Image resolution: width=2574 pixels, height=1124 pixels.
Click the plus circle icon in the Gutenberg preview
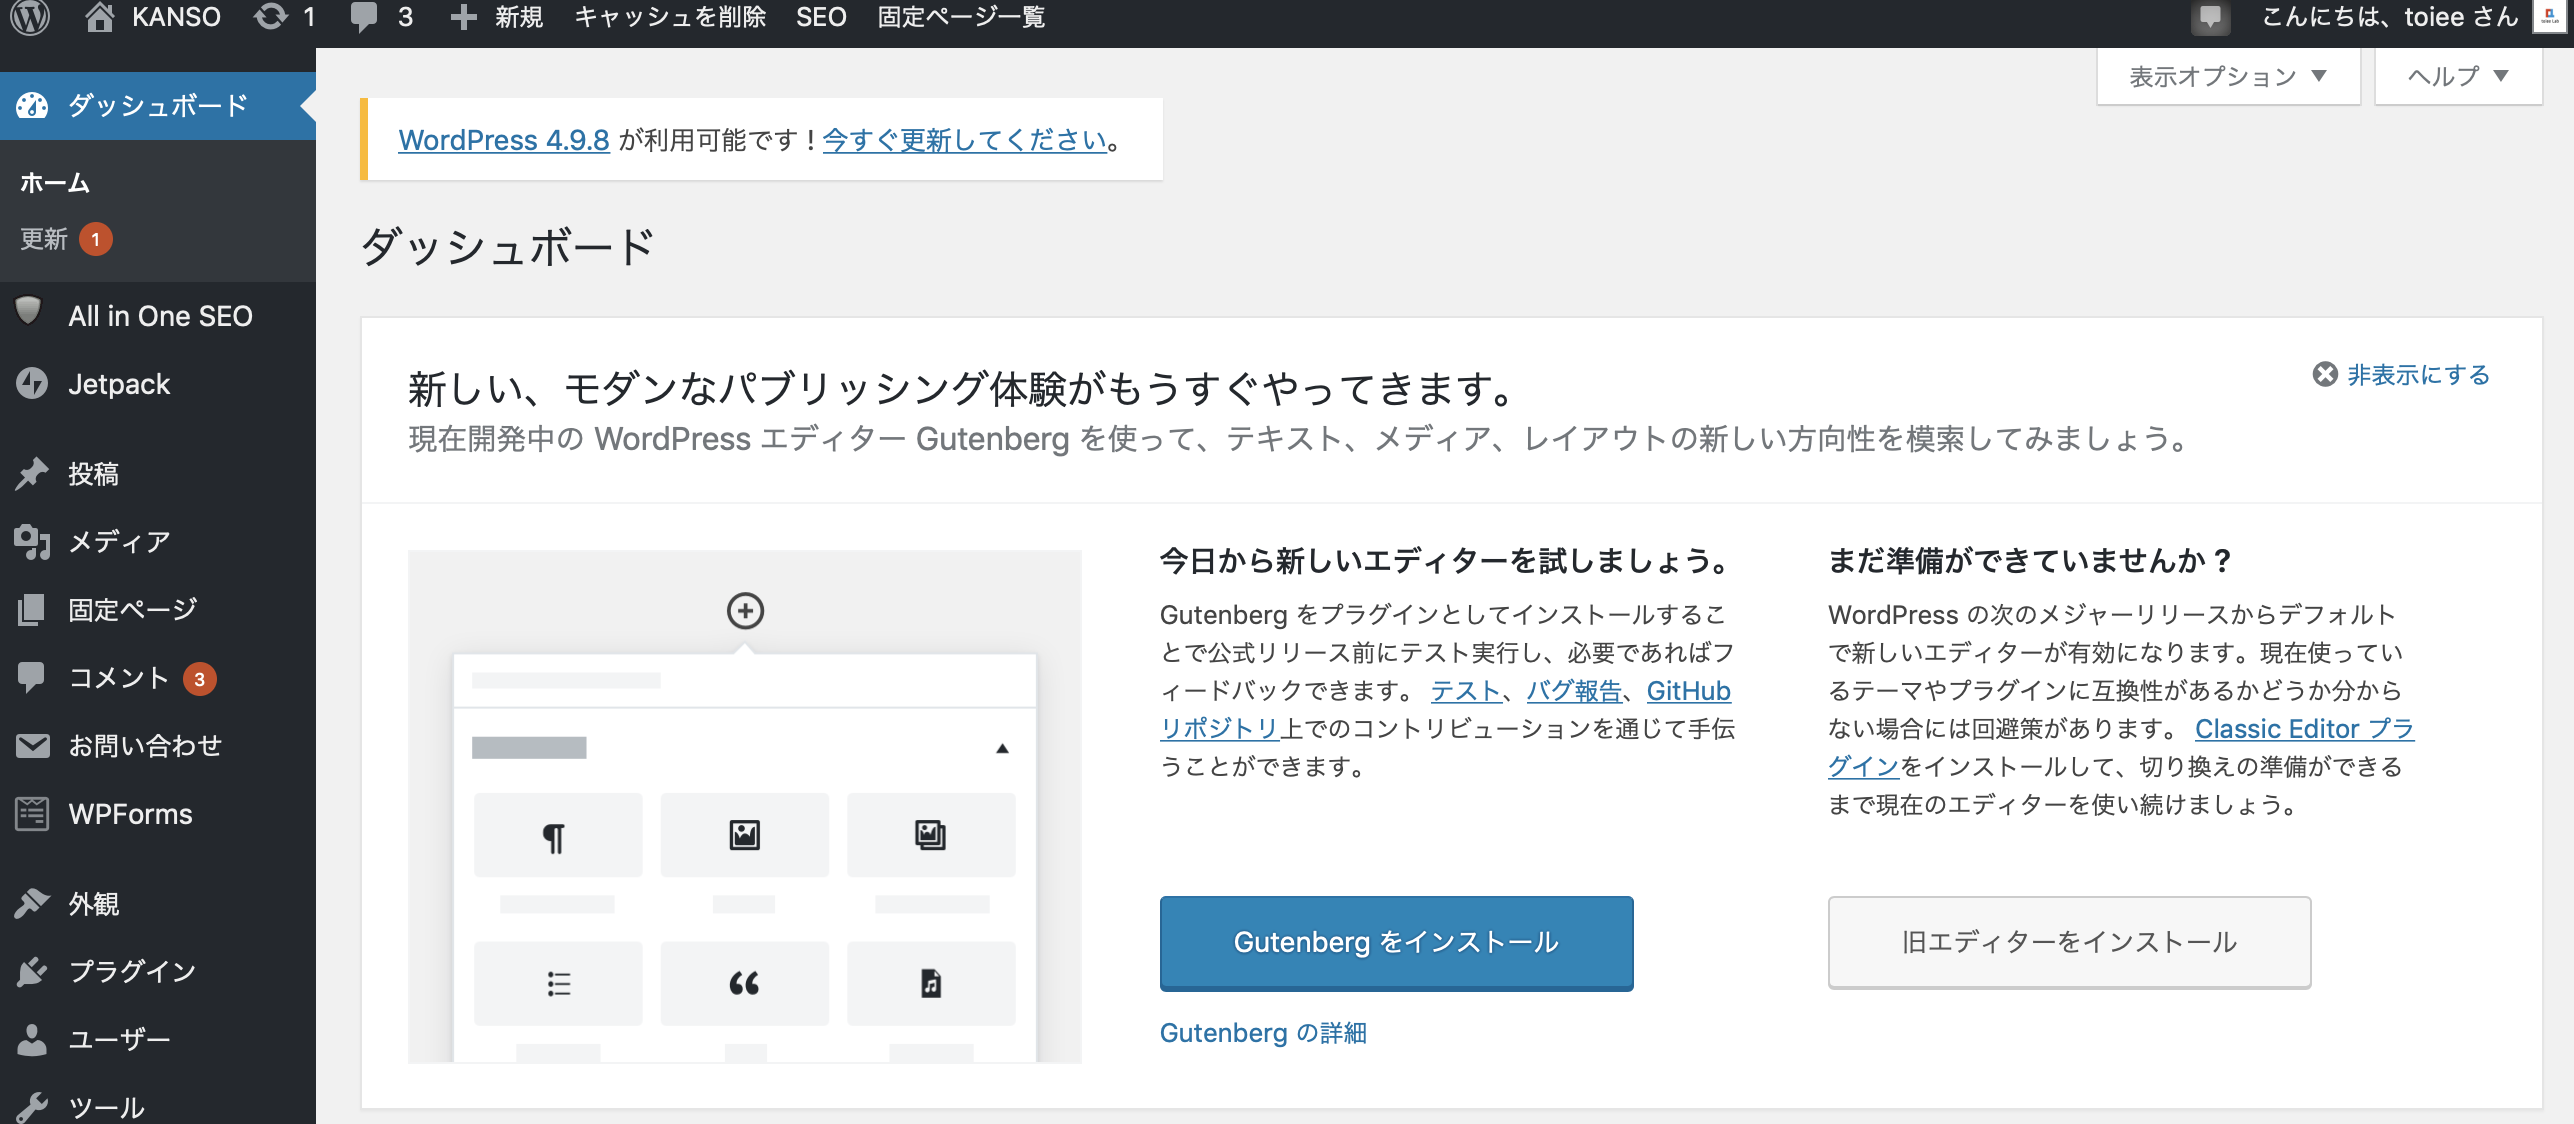(x=745, y=610)
